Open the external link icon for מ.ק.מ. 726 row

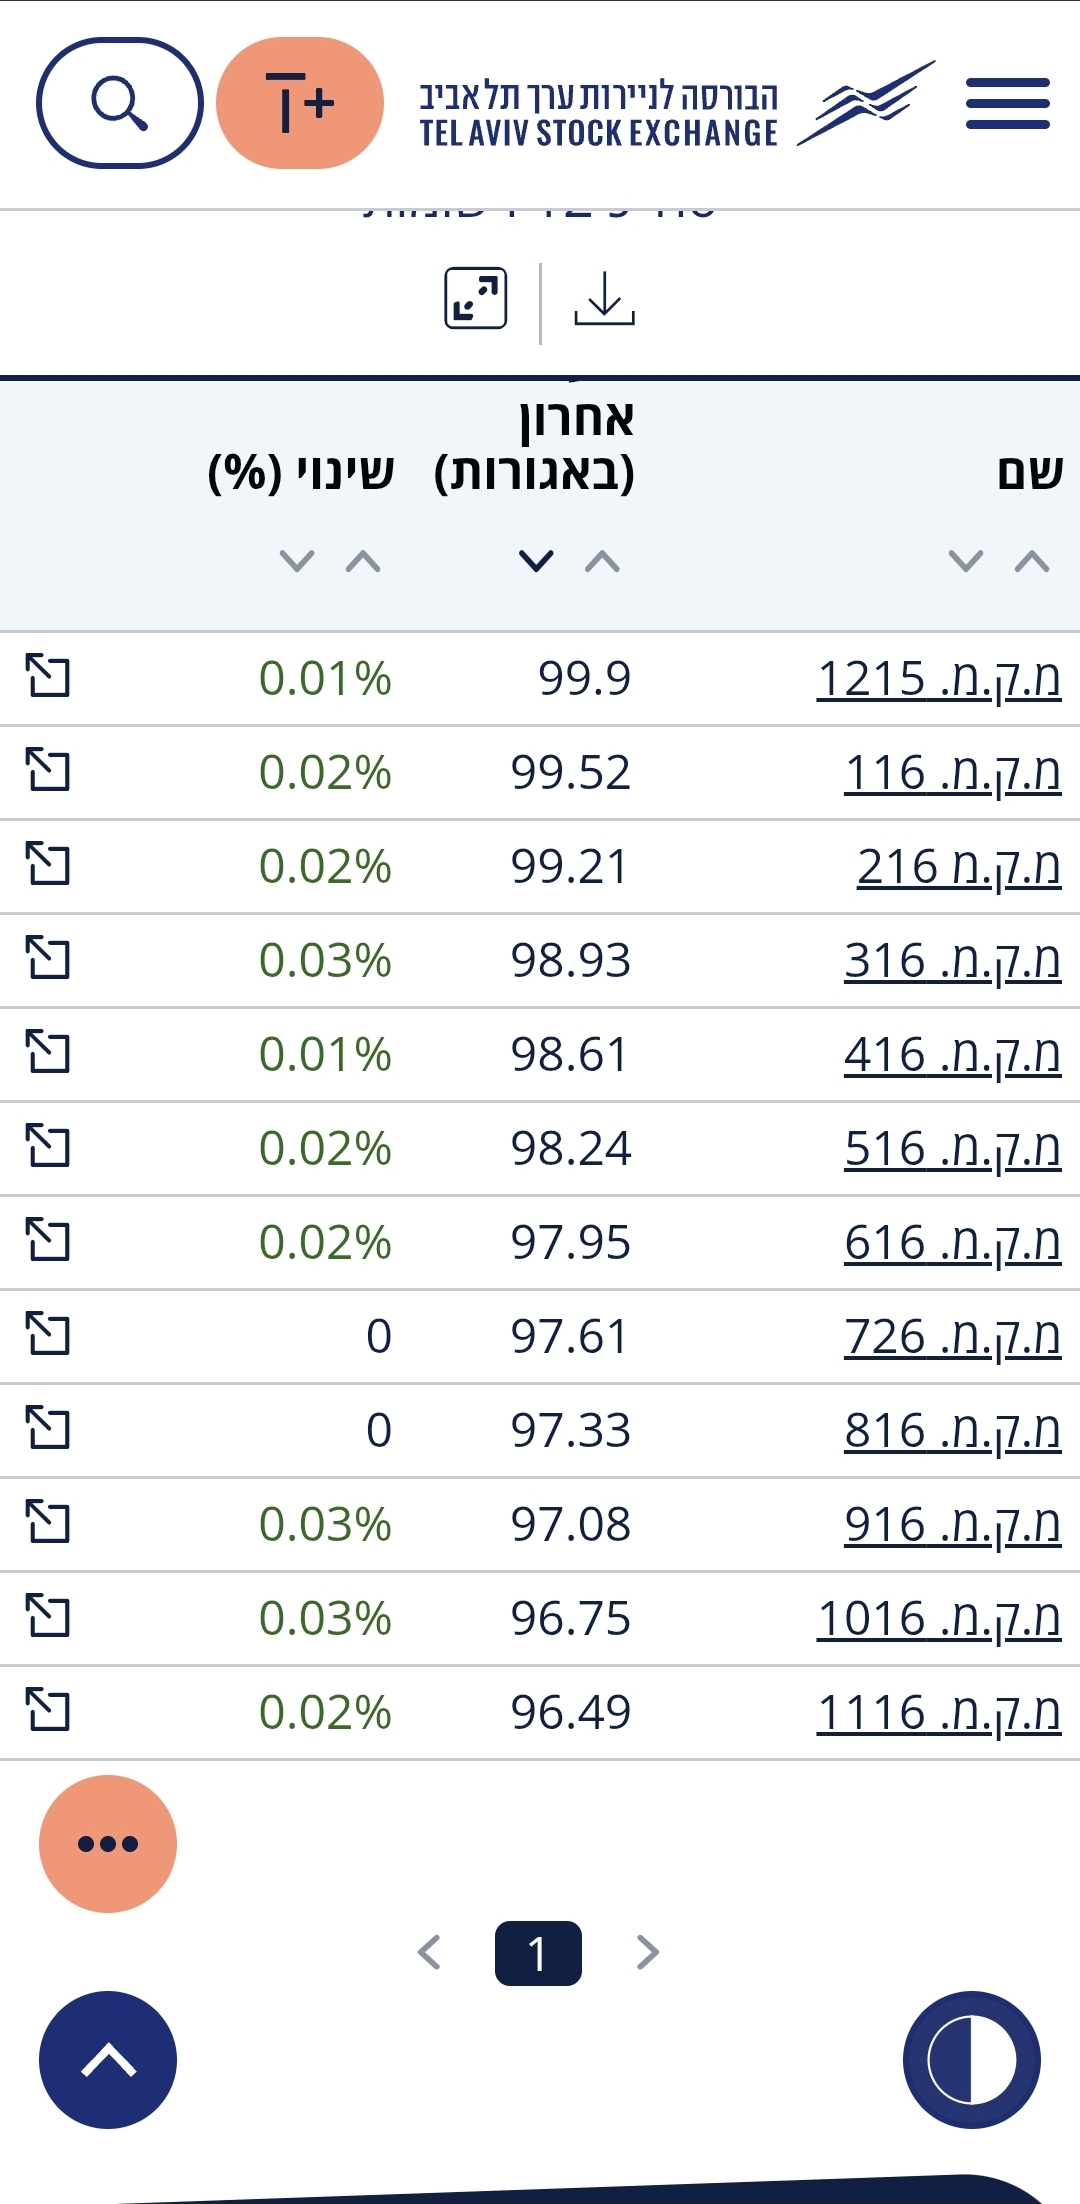(48, 1335)
